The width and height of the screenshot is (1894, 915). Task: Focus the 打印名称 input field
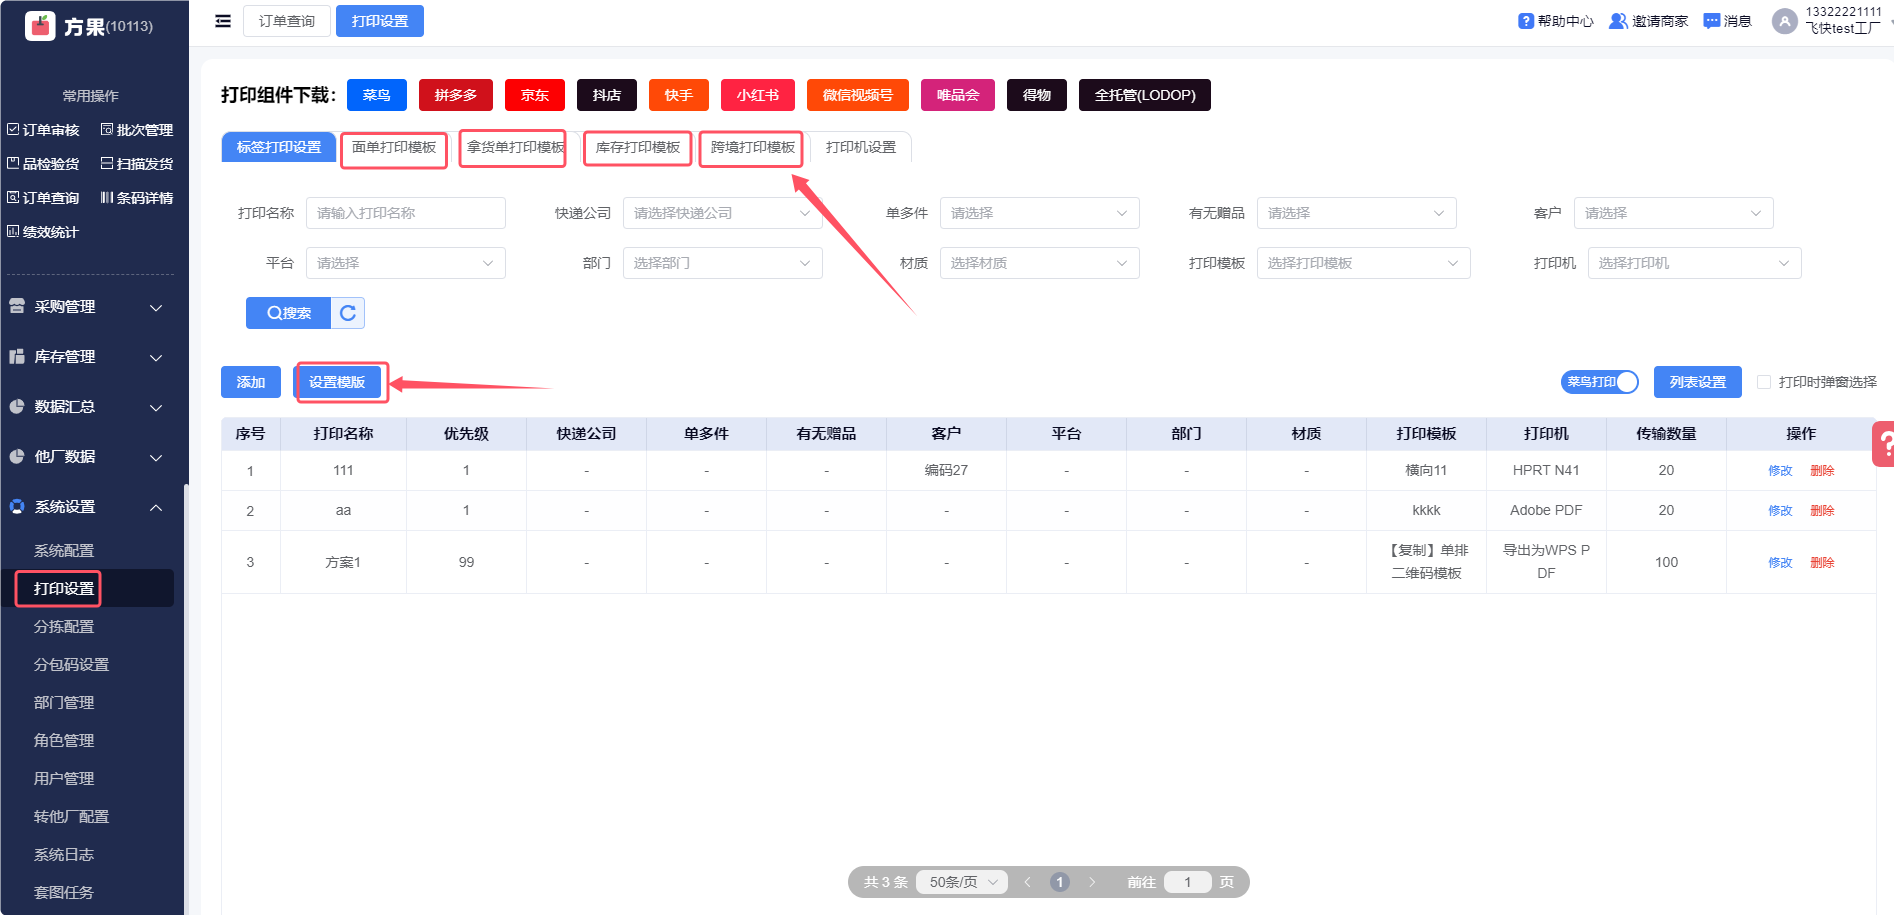pyautogui.click(x=405, y=213)
